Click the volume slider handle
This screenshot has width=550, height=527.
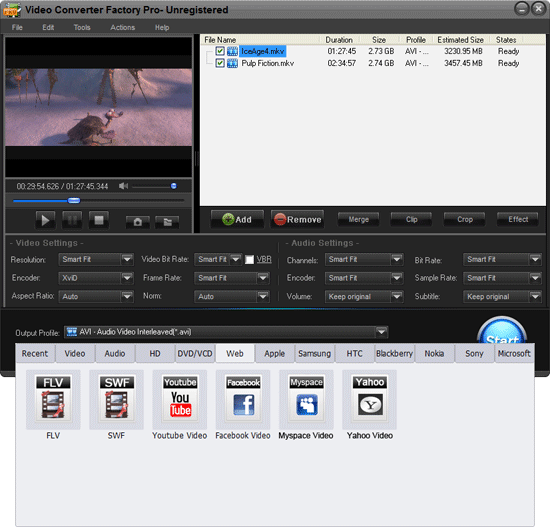coord(174,186)
